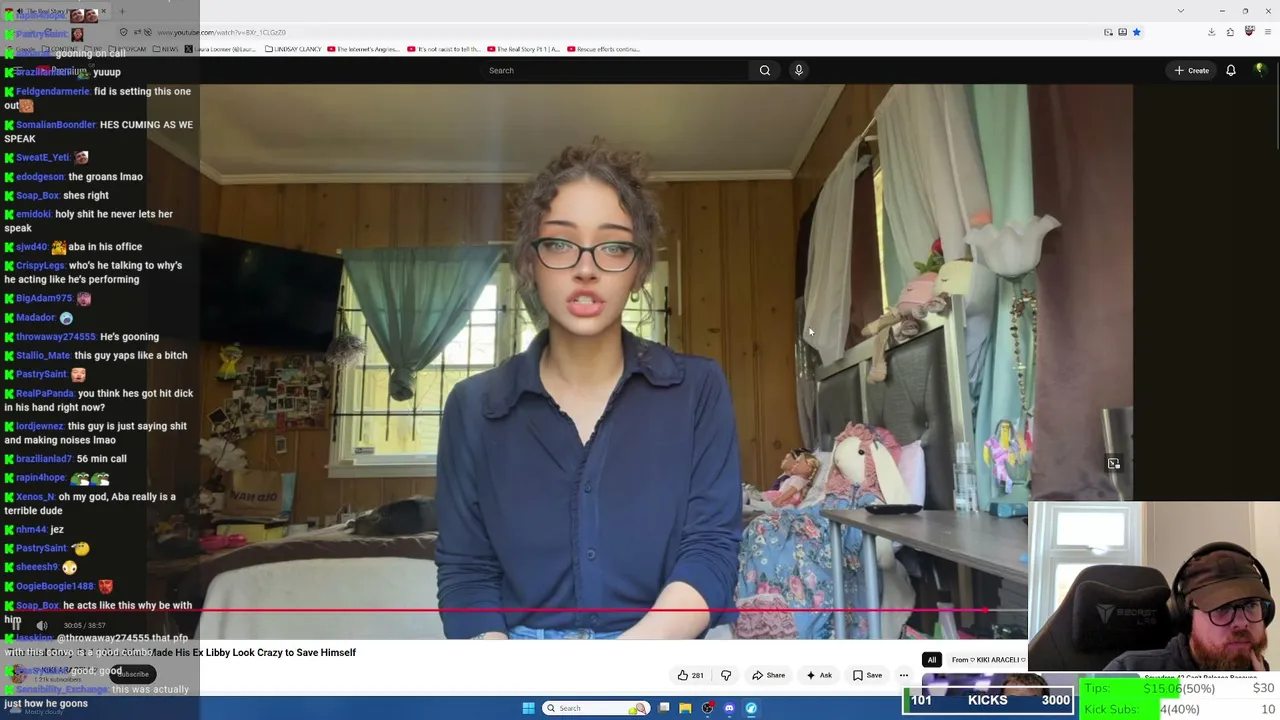The width and height of the screenshot is (1280, 720).
Task: Click chat username OogieBoogie1488
Action: pyautogui.click(x=55, y=586)
